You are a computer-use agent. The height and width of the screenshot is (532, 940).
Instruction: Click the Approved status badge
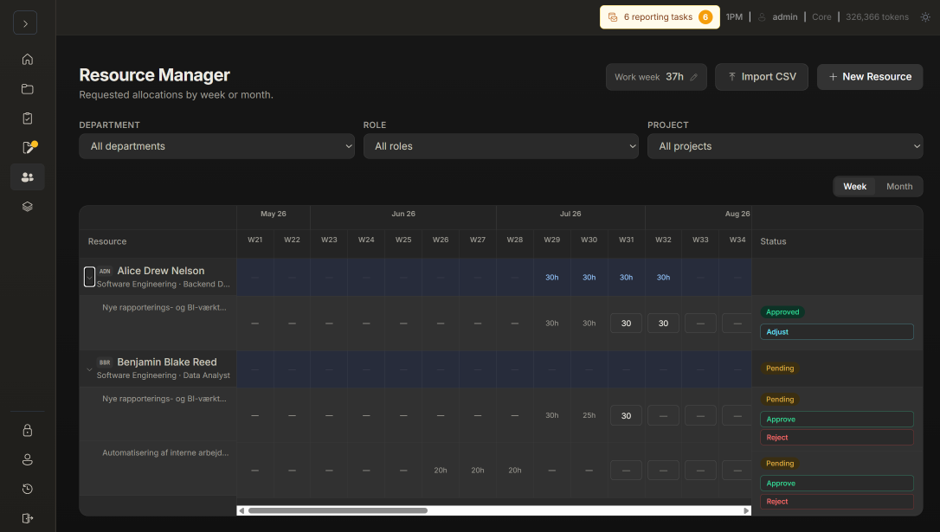point(782,312)
